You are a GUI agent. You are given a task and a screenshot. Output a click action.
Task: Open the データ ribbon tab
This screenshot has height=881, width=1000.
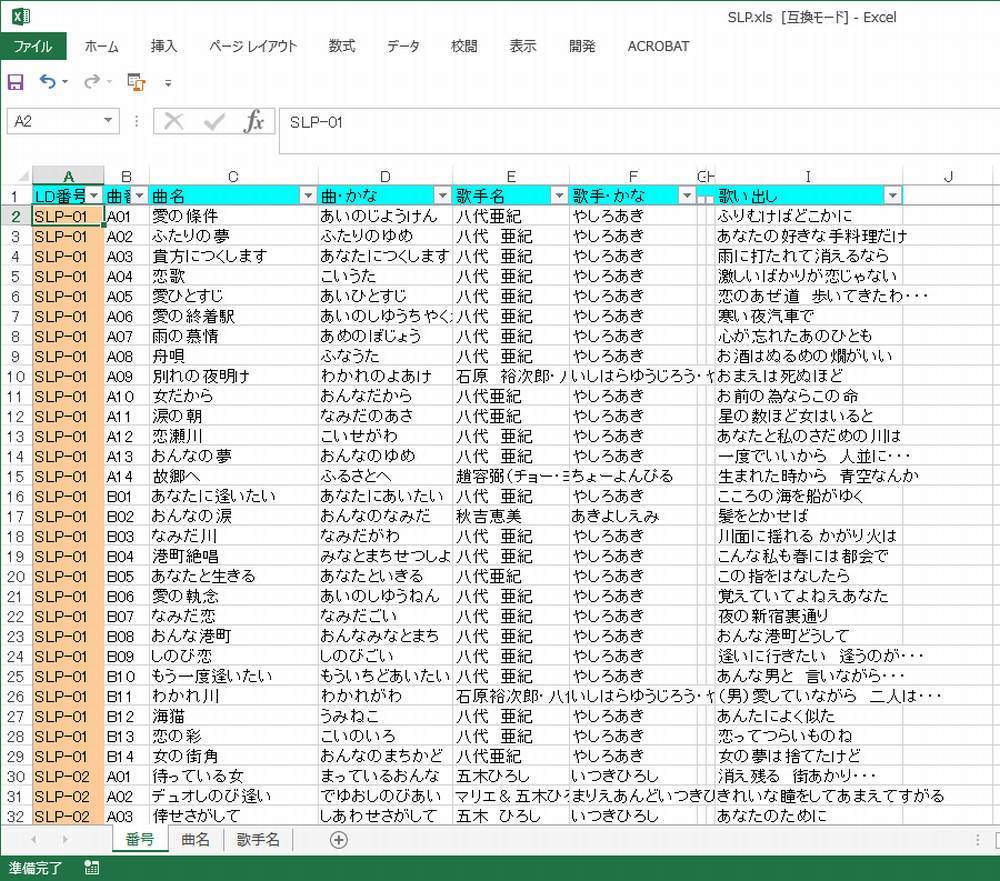(x=403, y=46)
